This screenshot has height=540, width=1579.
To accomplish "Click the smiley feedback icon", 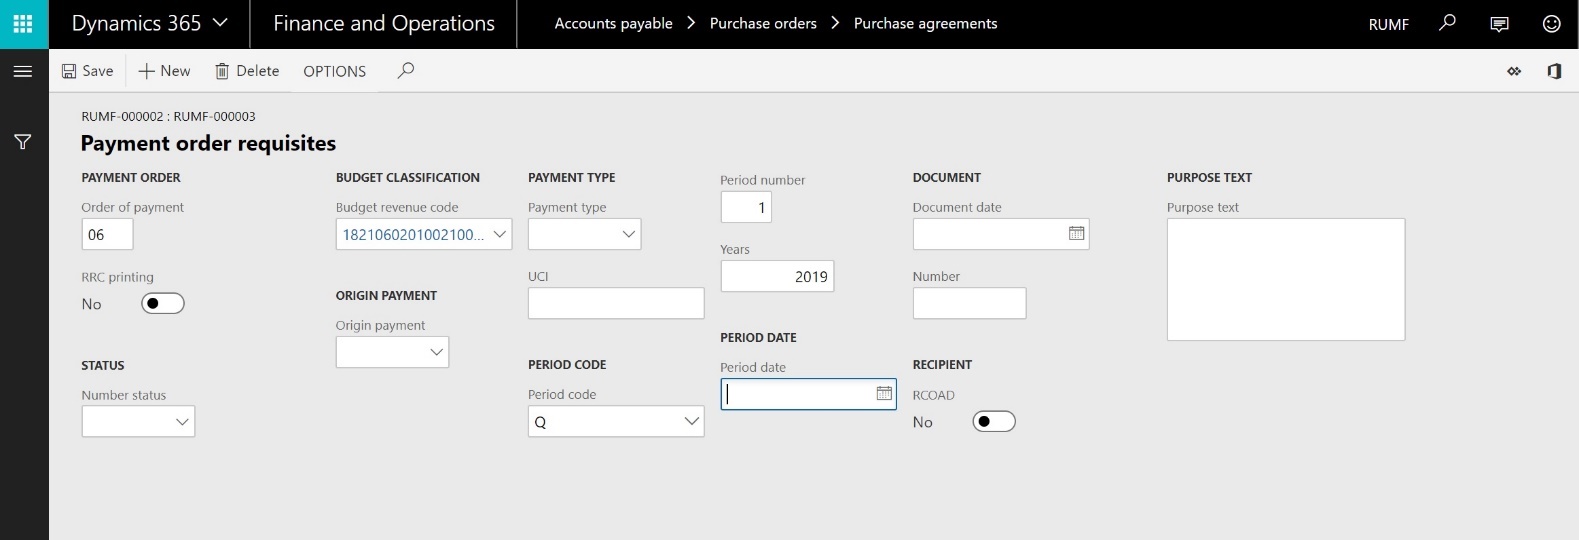I will pos(1551,23).
